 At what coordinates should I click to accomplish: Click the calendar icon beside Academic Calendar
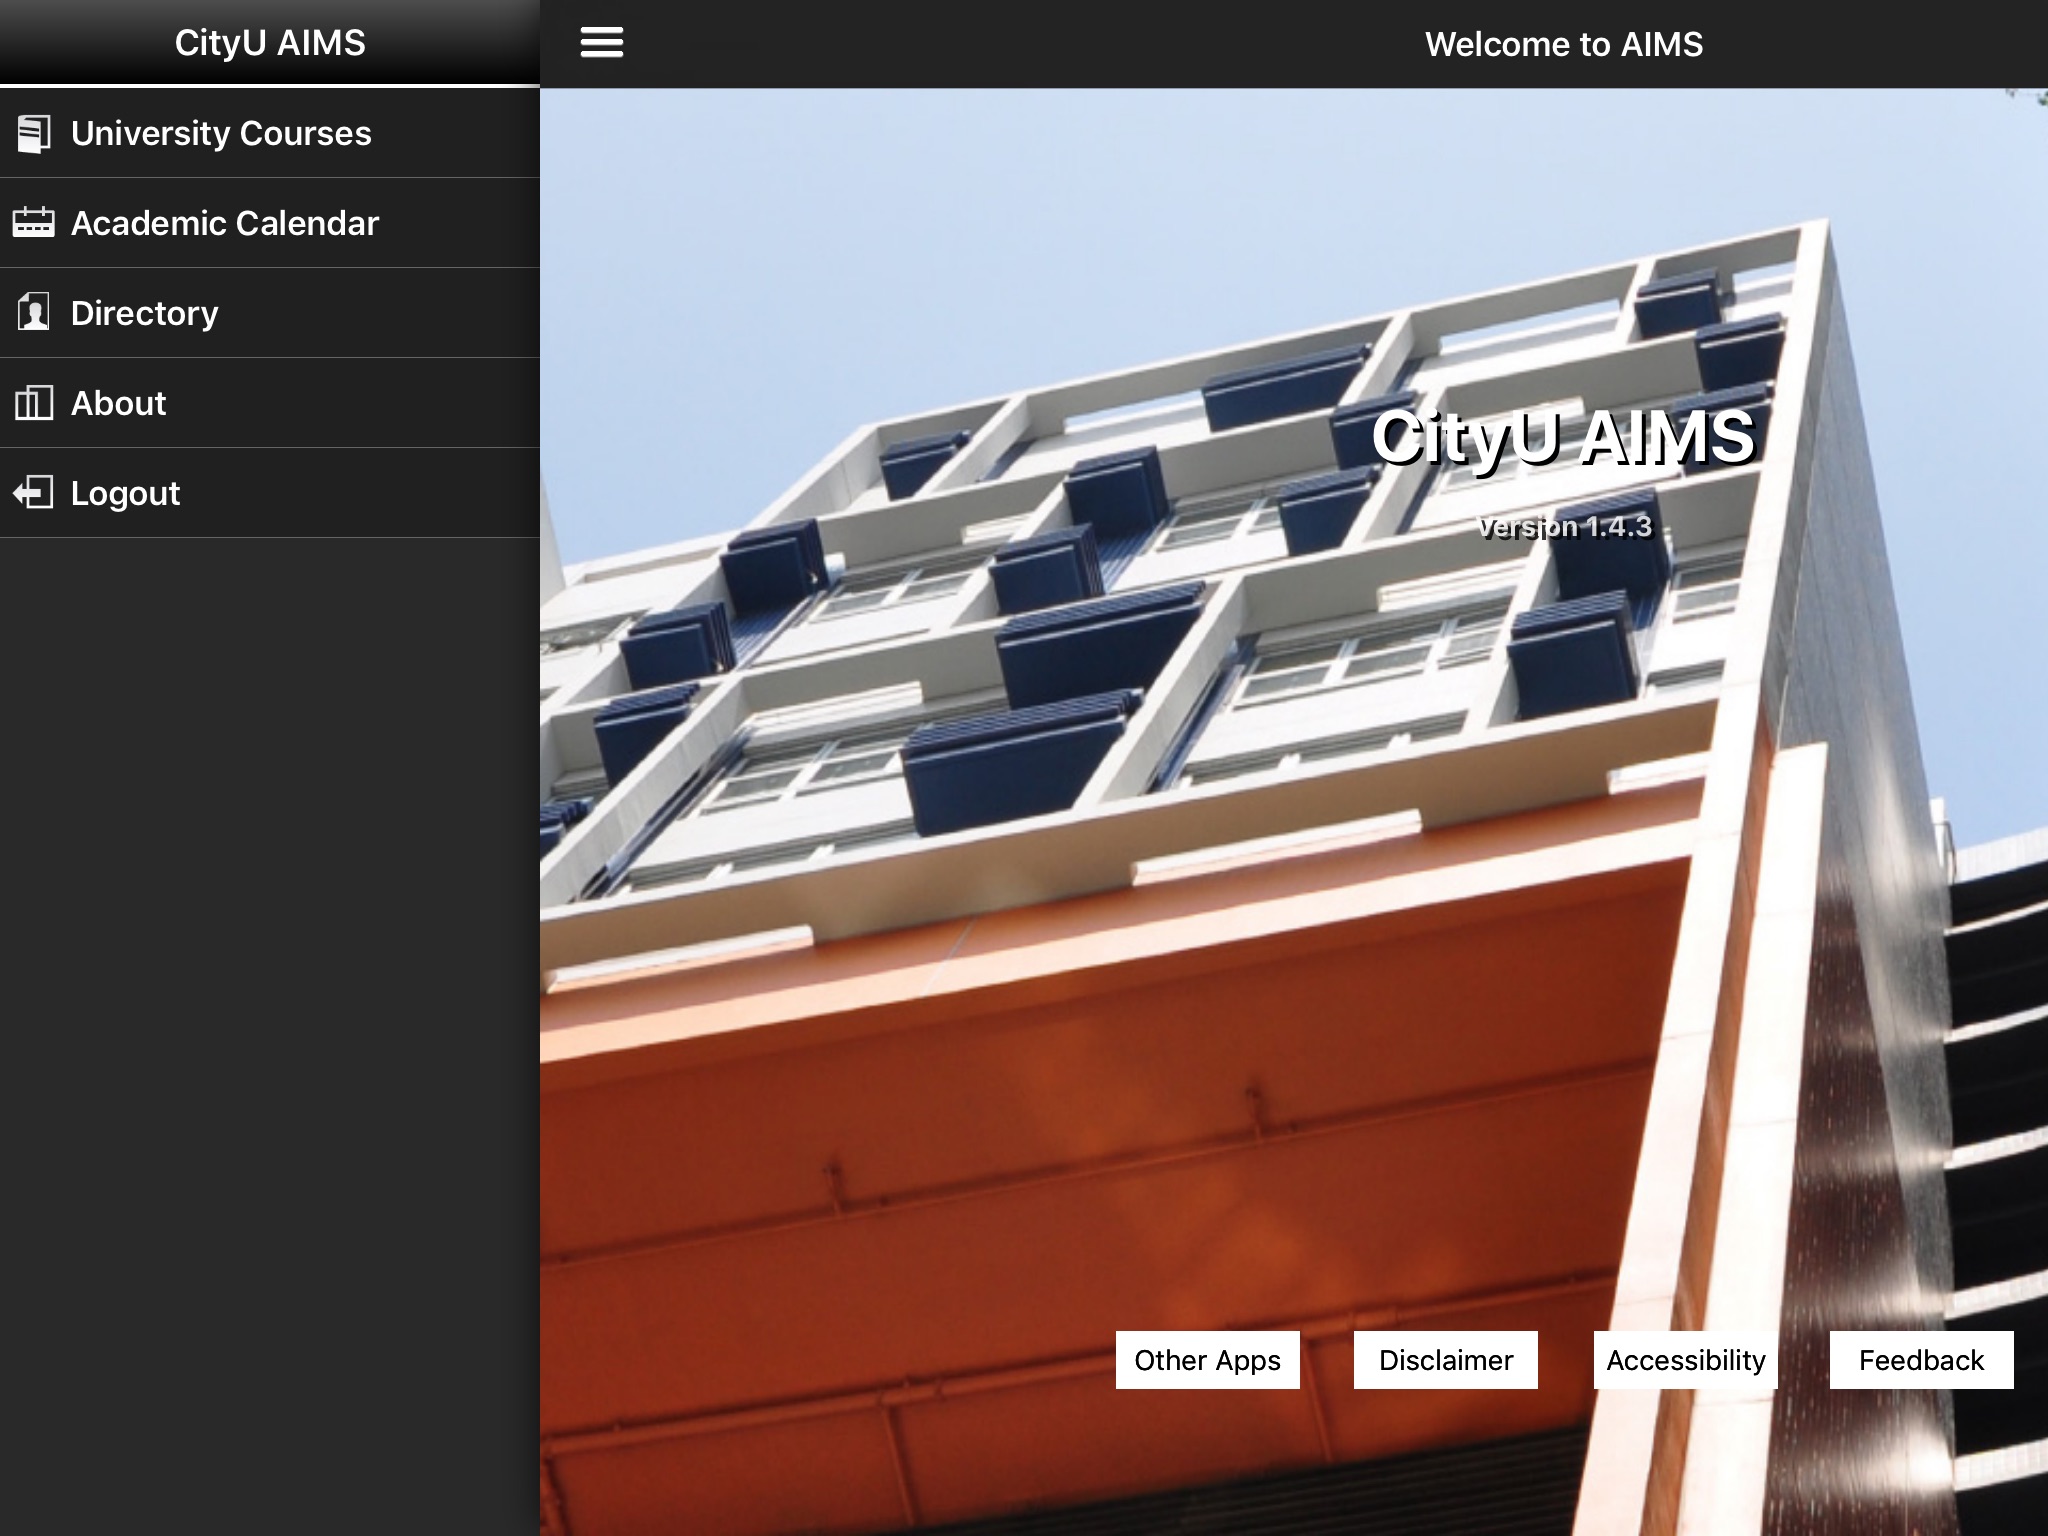point(34,223)
